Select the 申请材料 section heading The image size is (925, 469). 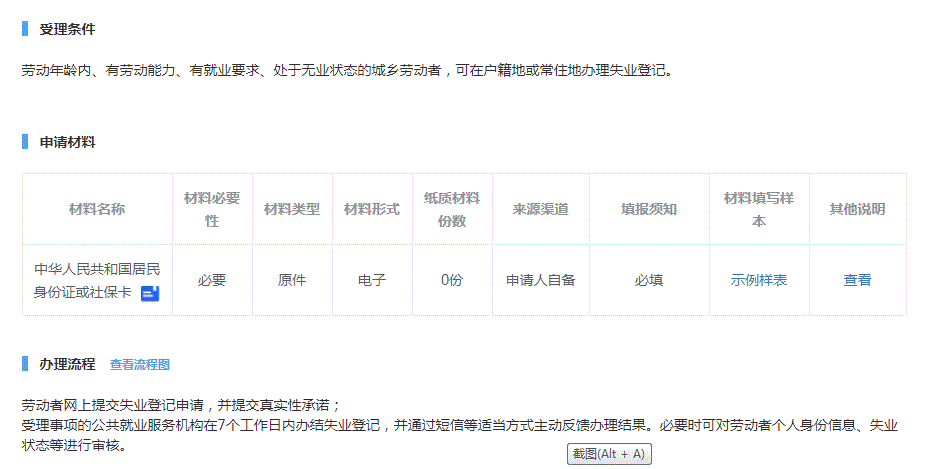(x=67, y=142)
